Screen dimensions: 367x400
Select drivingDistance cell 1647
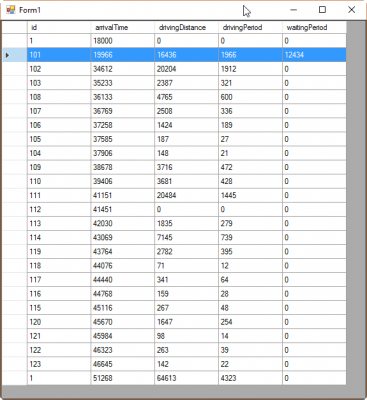point(187,322)
